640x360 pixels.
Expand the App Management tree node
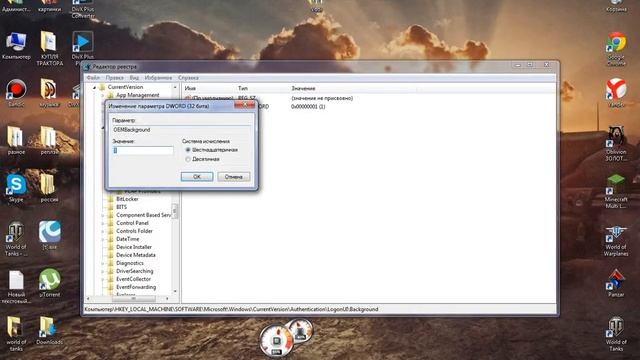[x=102, y=96]
